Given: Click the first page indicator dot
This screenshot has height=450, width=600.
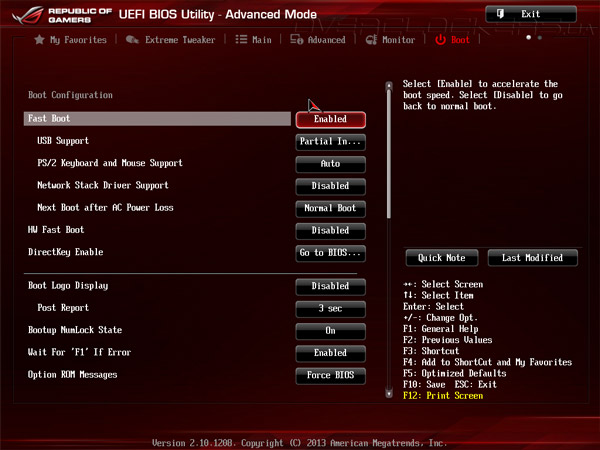Looking at the screenshot, I should tap(528, 38).
